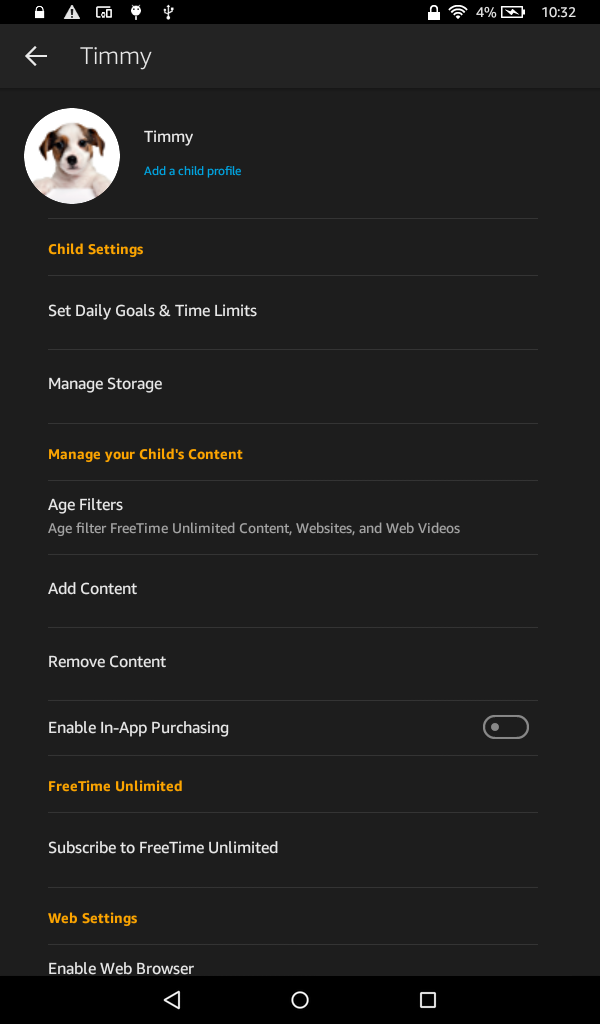Tap the USB notification icon
Screen dimensions: 600x1024
click(168, 12)
